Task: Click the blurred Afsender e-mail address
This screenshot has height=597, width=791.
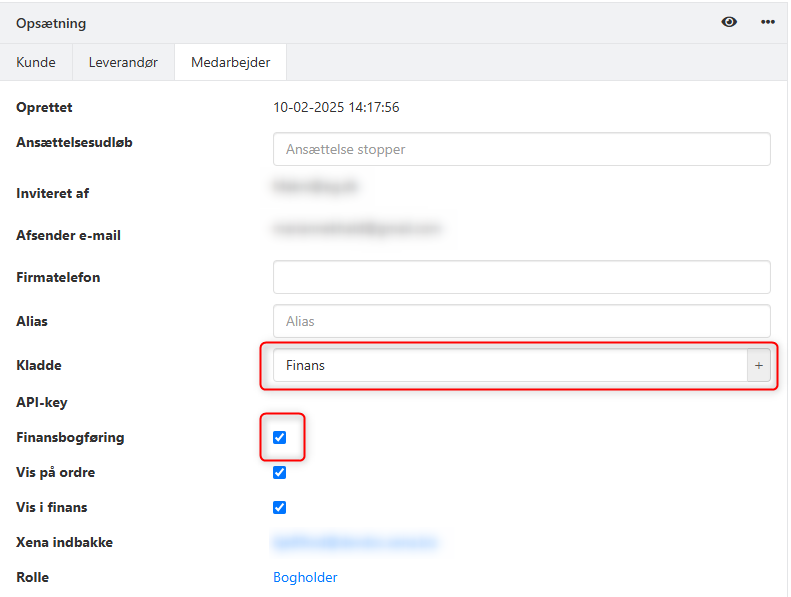Action: 355,228
